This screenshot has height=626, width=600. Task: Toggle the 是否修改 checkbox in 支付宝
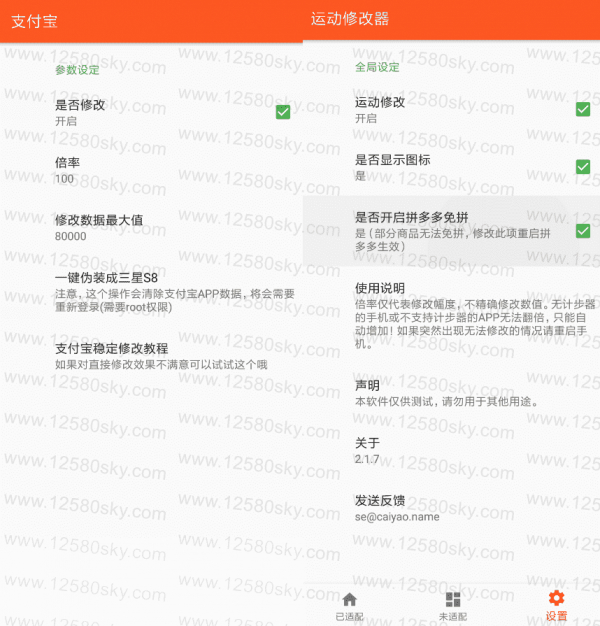click(283, 112)
